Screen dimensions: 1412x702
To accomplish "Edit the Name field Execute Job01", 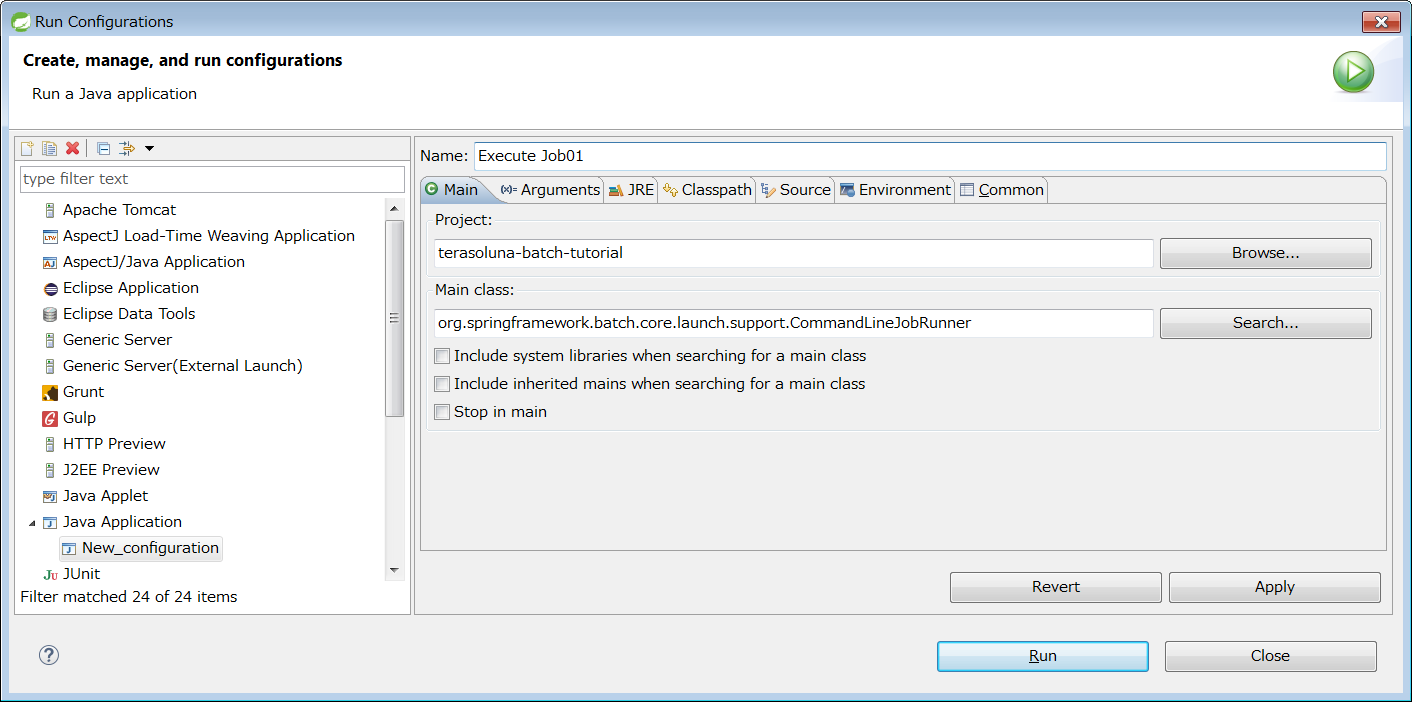I will point(930,156).
